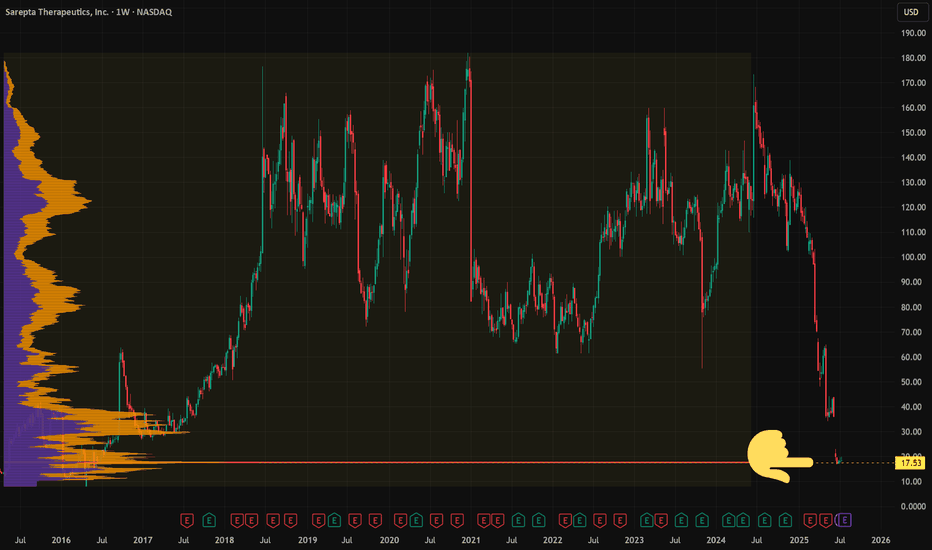Image resolution: width=932 pixels, height=550 pixels.
Task: Click the yellow 17.53 current price label
Action: click(x=911, y=463)
